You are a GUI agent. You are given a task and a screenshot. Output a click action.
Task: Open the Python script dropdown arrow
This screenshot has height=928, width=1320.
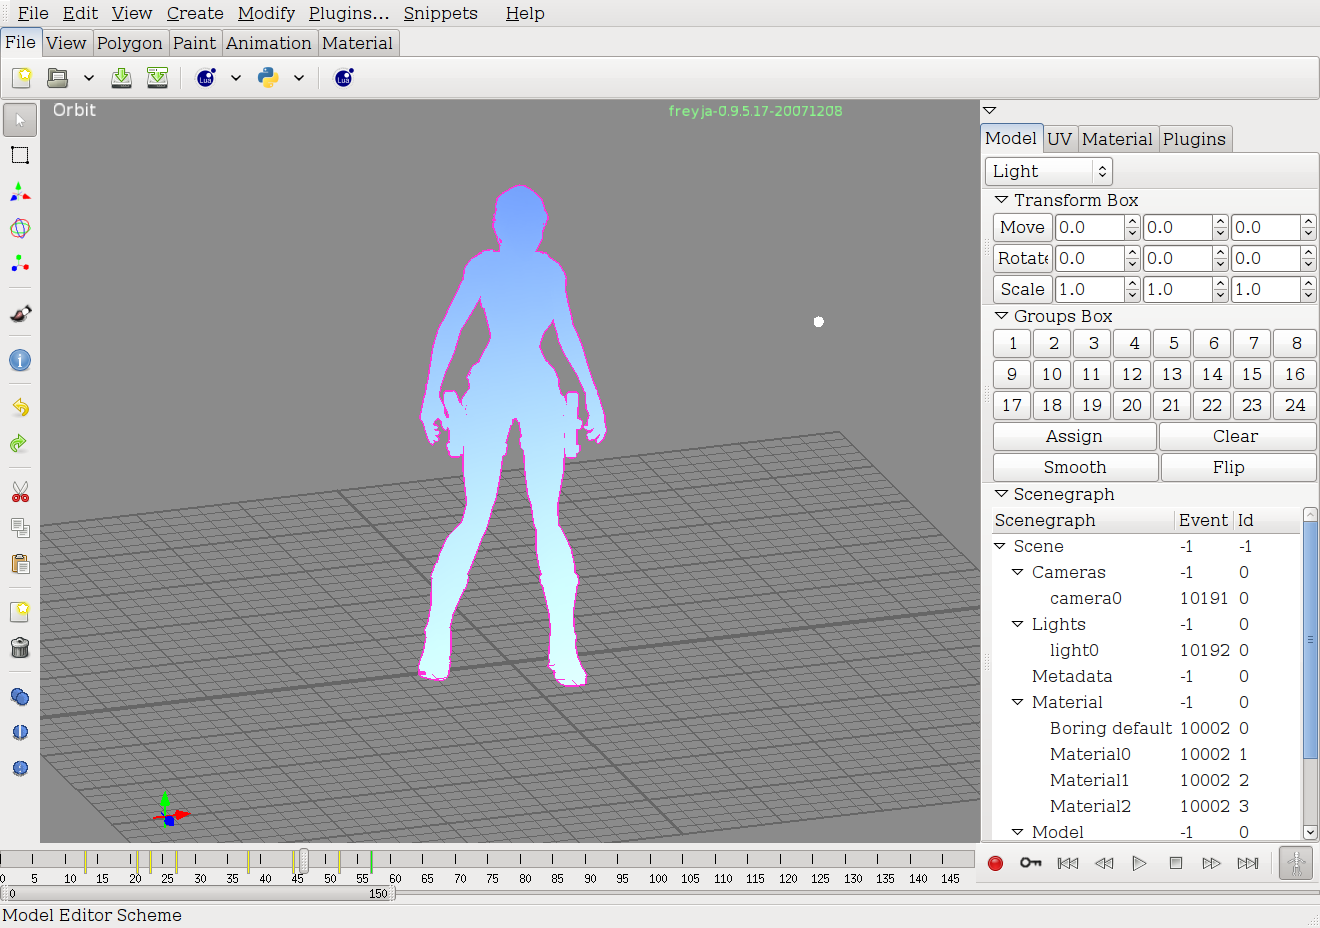coord(298,78)
